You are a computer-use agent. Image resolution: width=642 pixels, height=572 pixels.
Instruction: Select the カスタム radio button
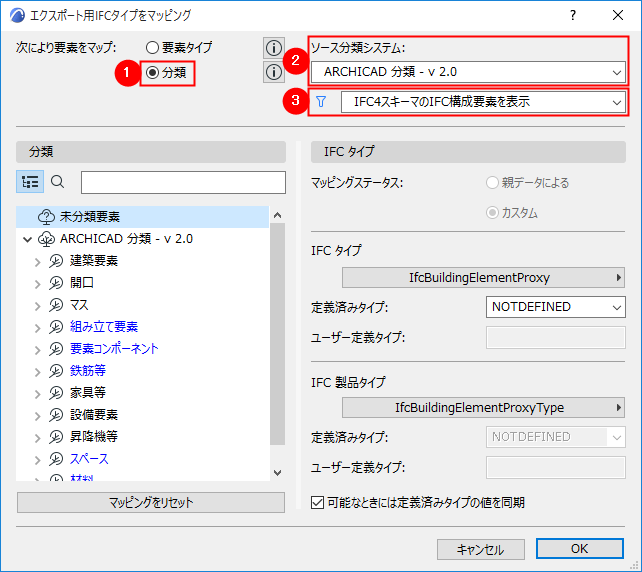coord(492,213)
